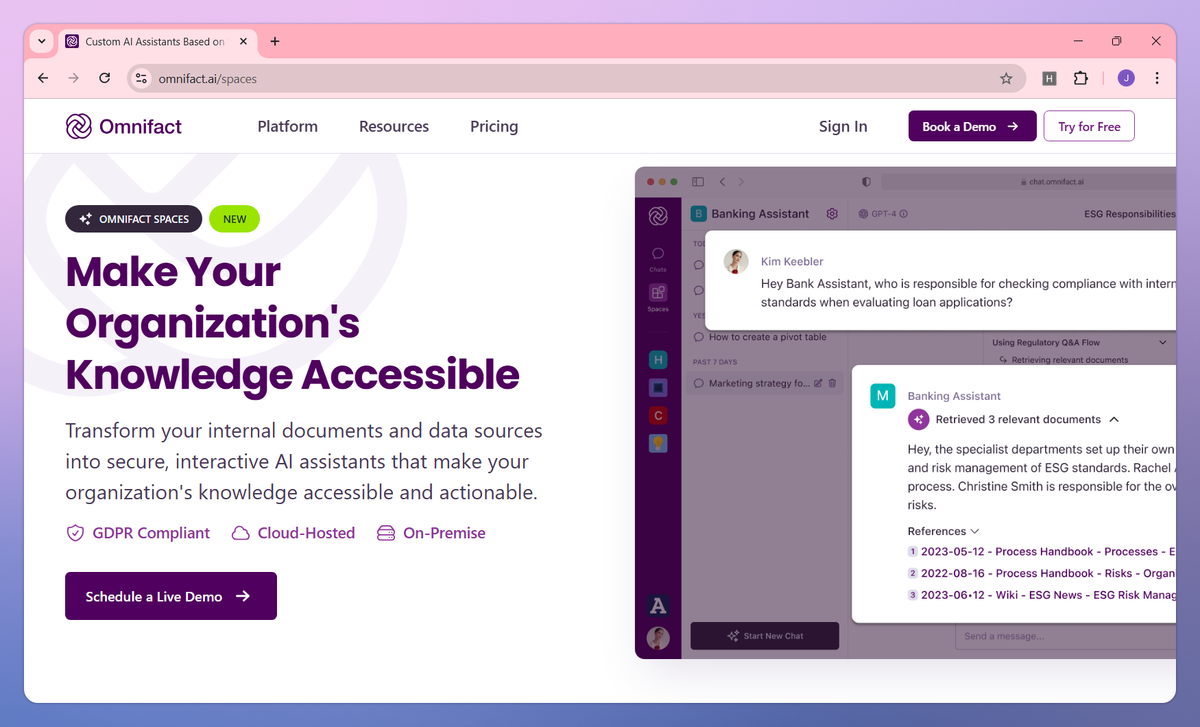The image size is (1200, 727).
Task: Close the Custom AI Assistants tab
Action: [243, 42]
